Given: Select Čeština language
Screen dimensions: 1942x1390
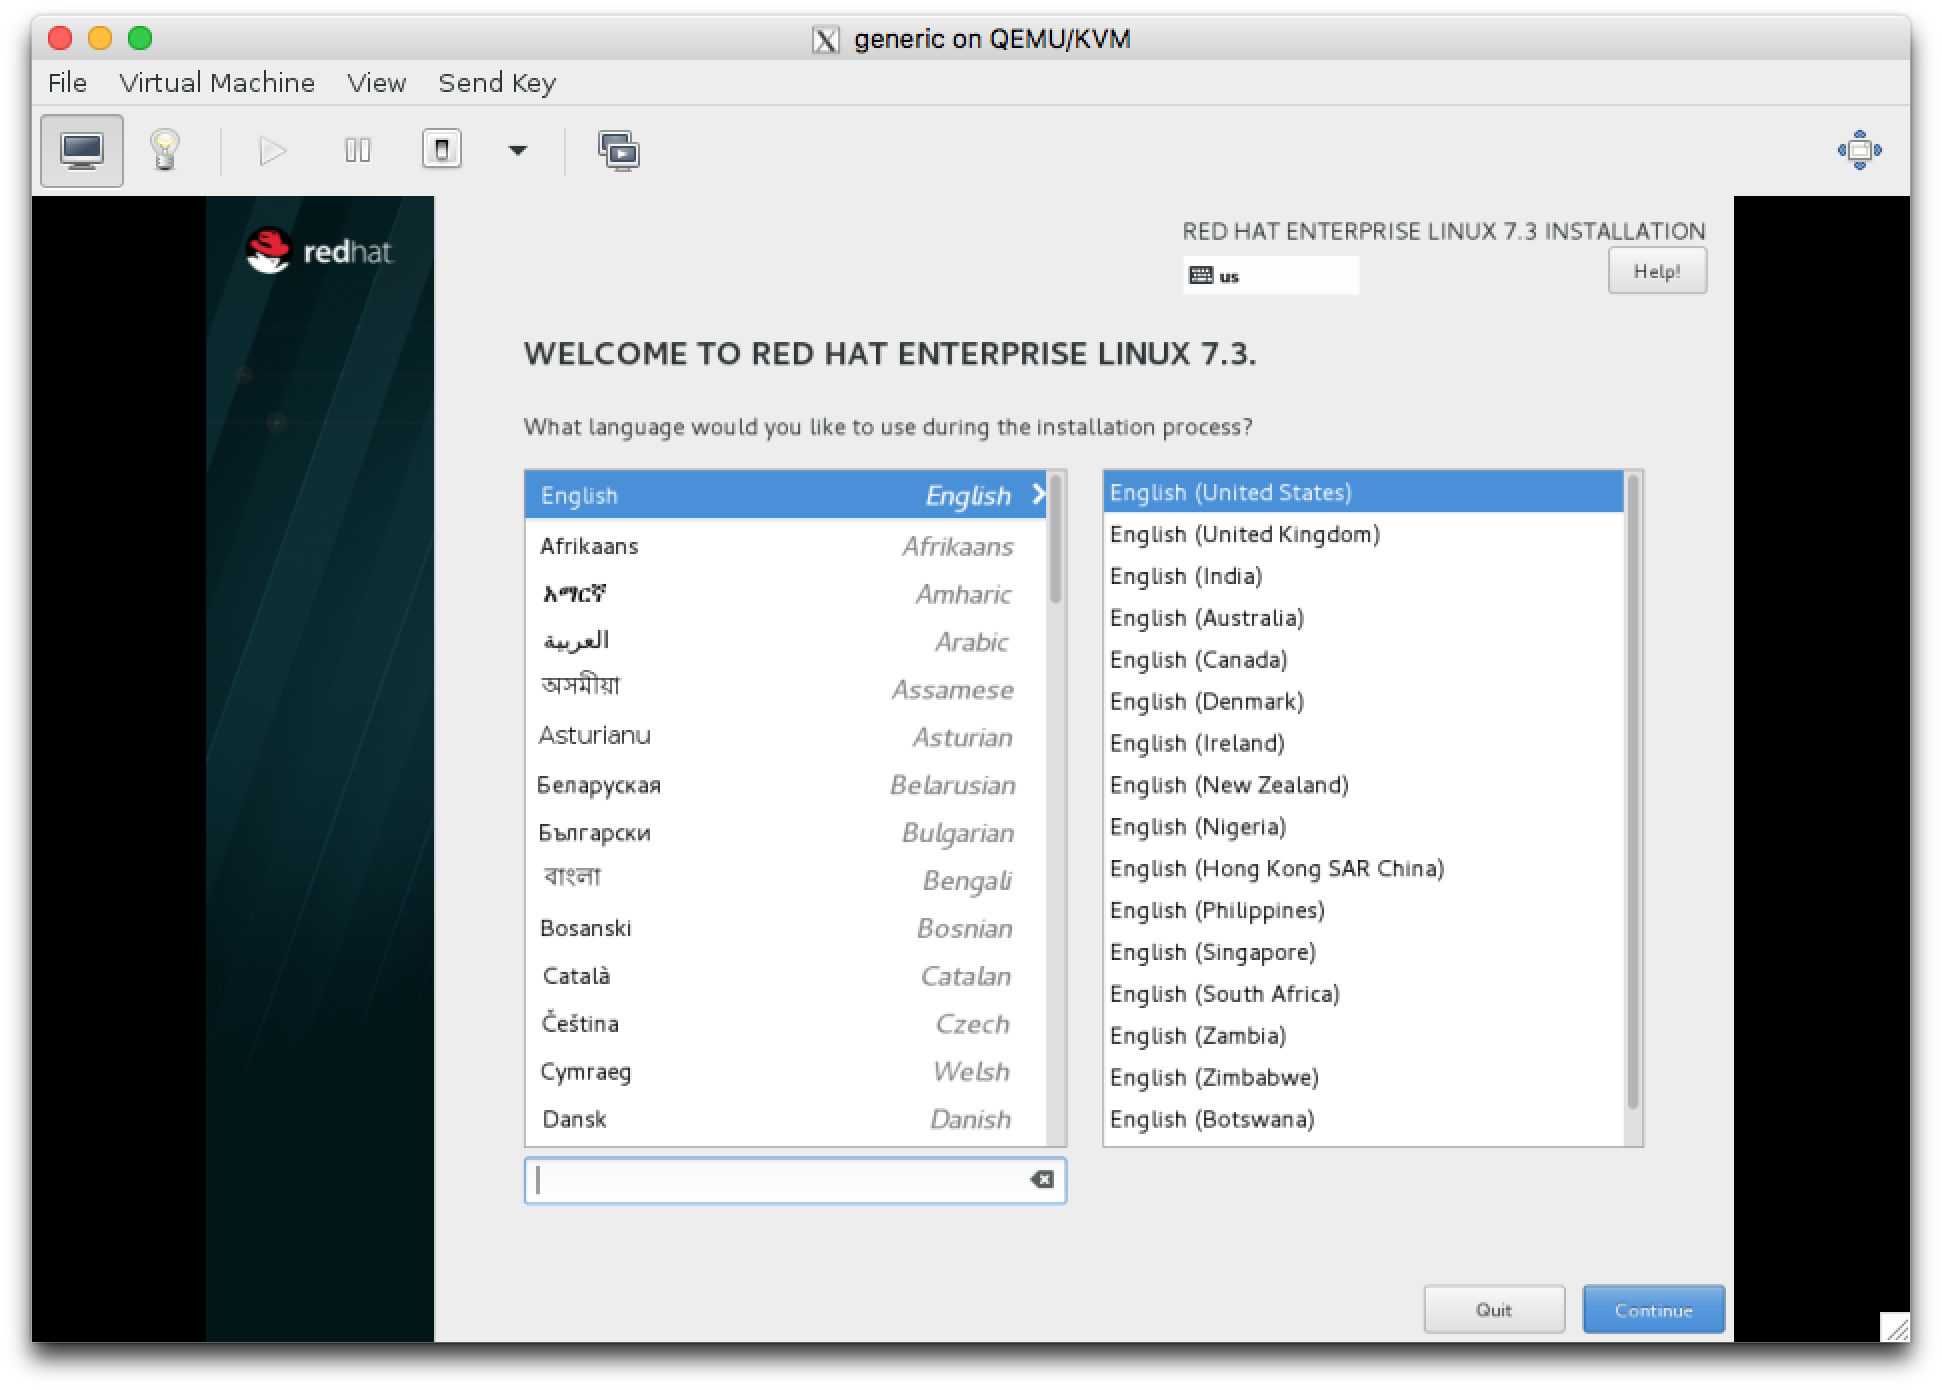Looking at the screenshot, I should (785, 1024).
